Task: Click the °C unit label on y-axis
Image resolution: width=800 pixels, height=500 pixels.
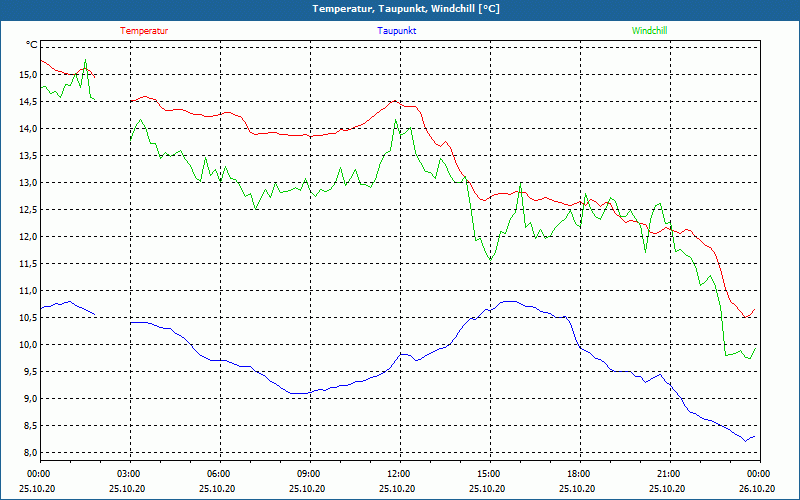Action: (31, 45)
